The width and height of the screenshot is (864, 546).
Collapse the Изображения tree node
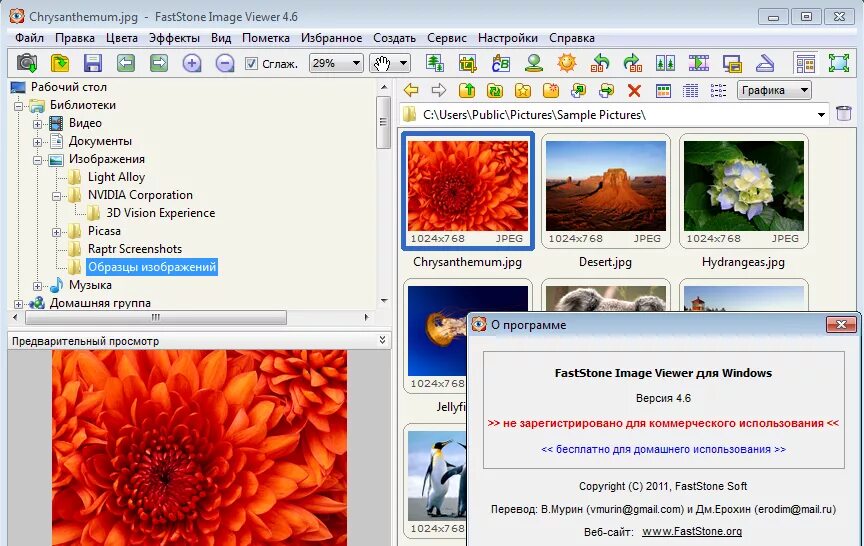point(37,160)
